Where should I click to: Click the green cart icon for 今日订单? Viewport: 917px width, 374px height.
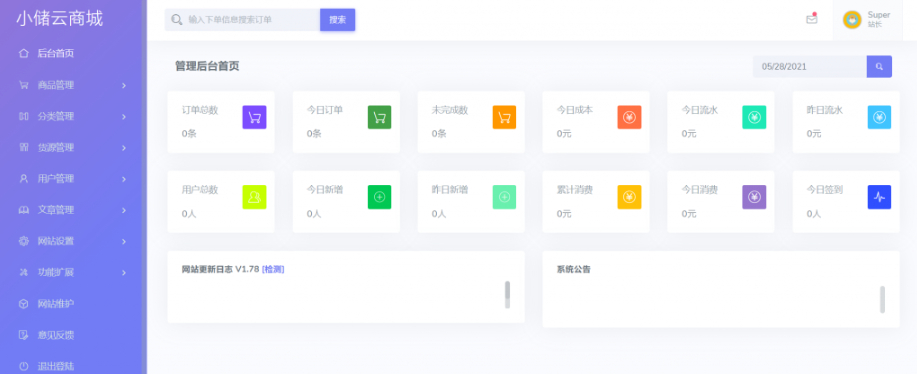pyautogui.click(x=380, y=117)
